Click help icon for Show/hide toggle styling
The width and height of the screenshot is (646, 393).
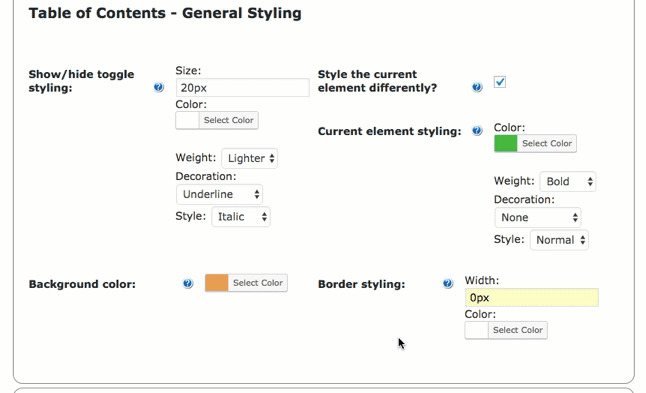159,87
